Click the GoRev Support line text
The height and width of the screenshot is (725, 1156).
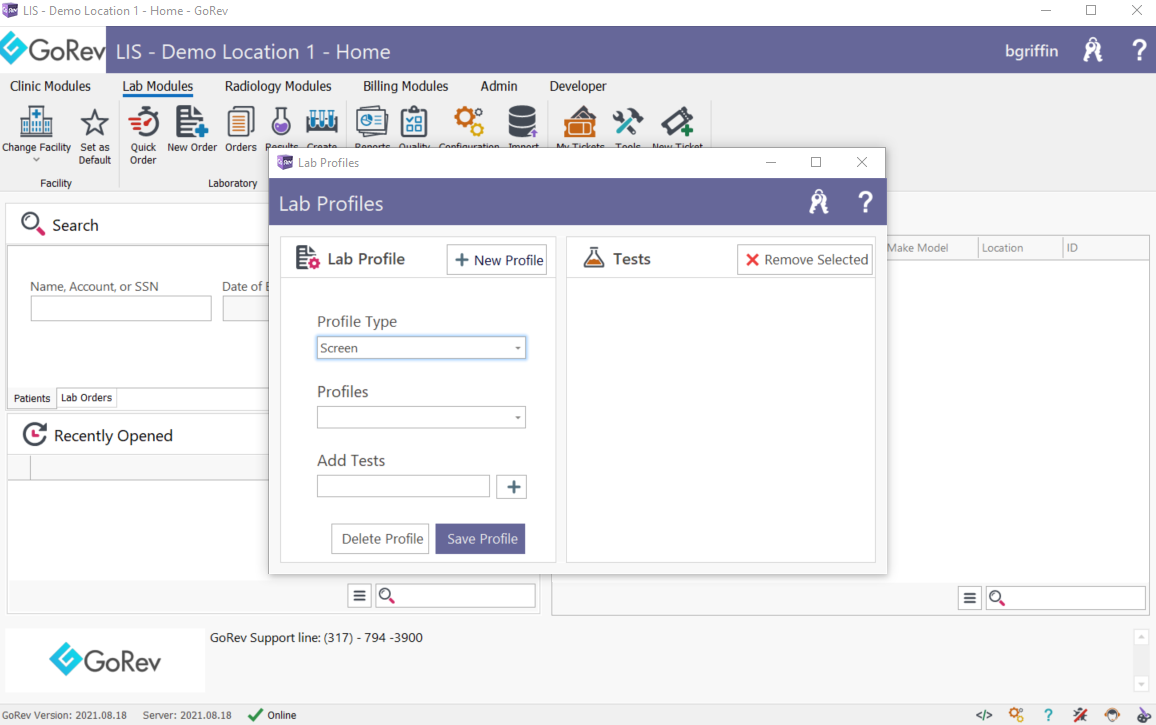coord(316,638)
